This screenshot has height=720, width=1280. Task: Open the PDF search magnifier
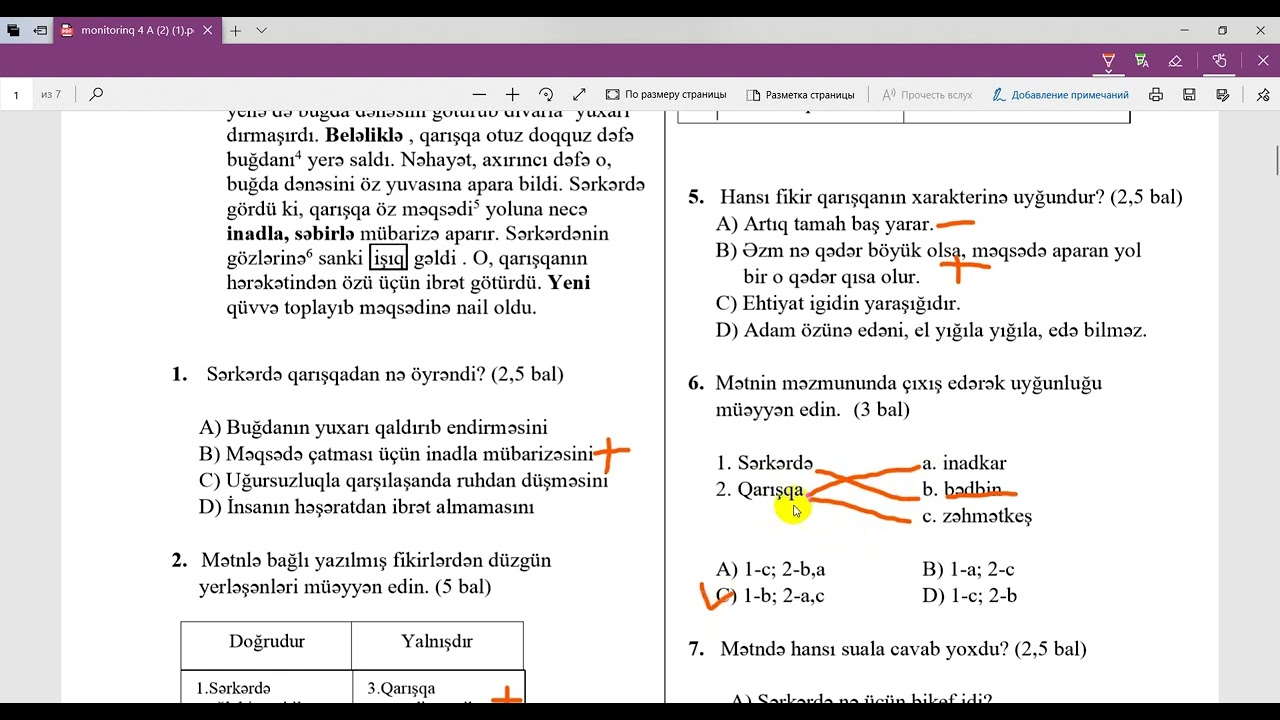(x=96, y=94)
